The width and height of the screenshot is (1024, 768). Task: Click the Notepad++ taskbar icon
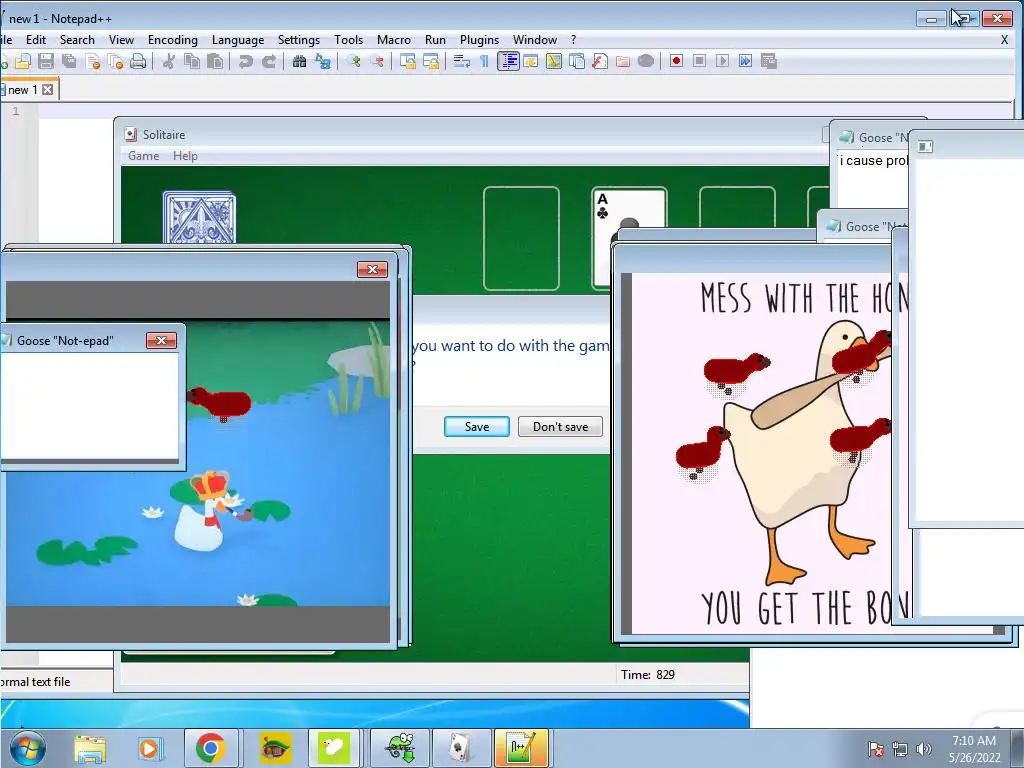(522, 748)
